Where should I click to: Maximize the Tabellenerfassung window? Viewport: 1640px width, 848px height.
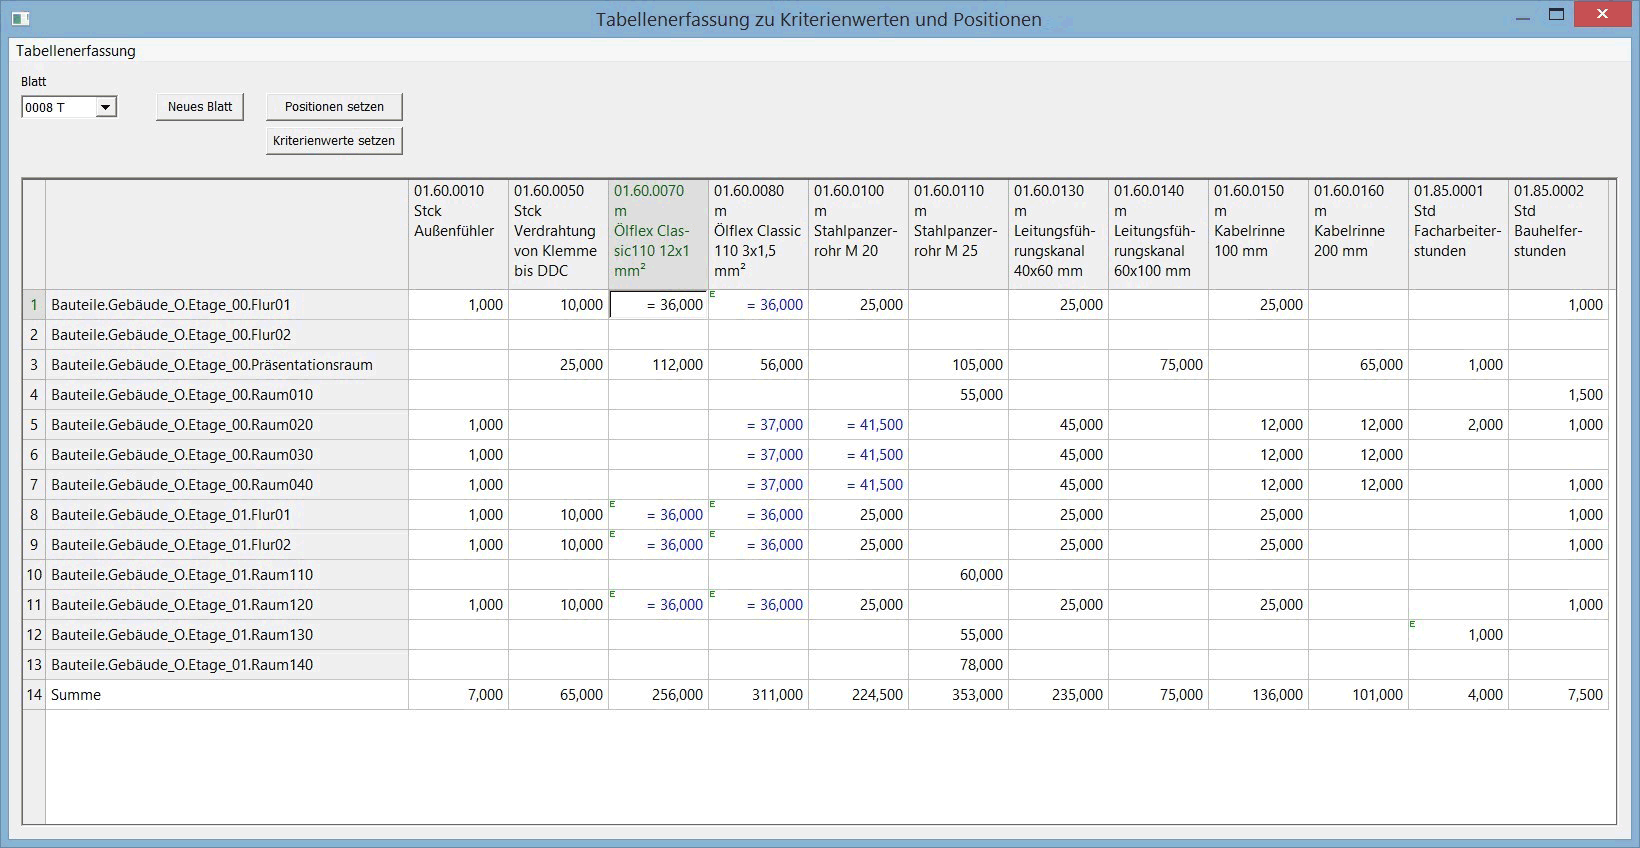click(x=1556, y=15)
